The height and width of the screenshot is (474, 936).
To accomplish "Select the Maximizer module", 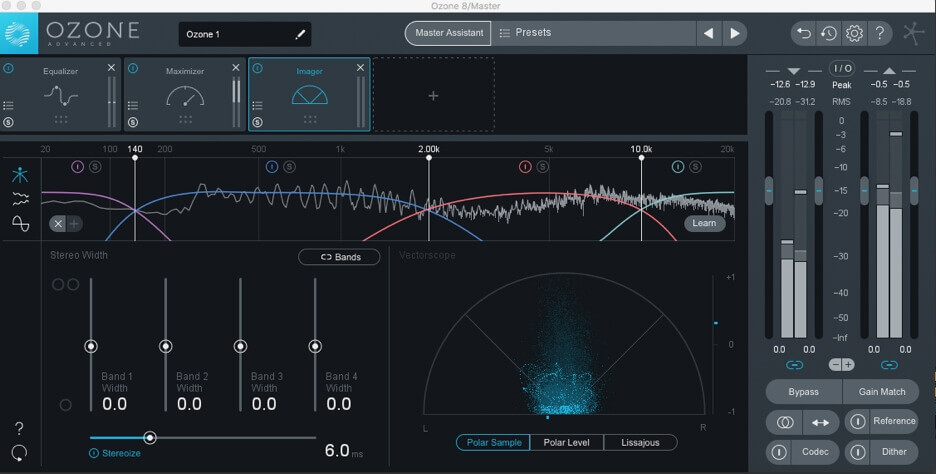I will pyautogui.click(x=185, y=94).
